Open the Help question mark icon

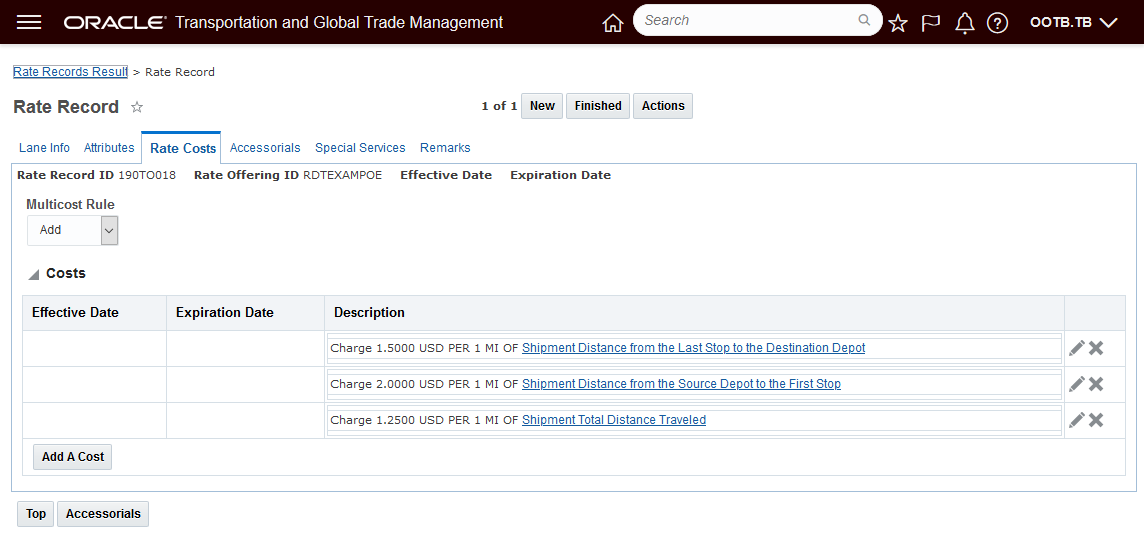click(x=997, y=23)
